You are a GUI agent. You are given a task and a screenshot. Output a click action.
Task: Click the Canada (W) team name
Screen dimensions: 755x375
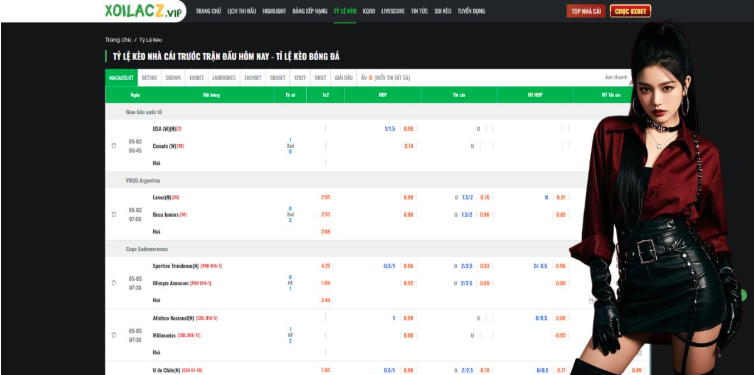[164, 146]
